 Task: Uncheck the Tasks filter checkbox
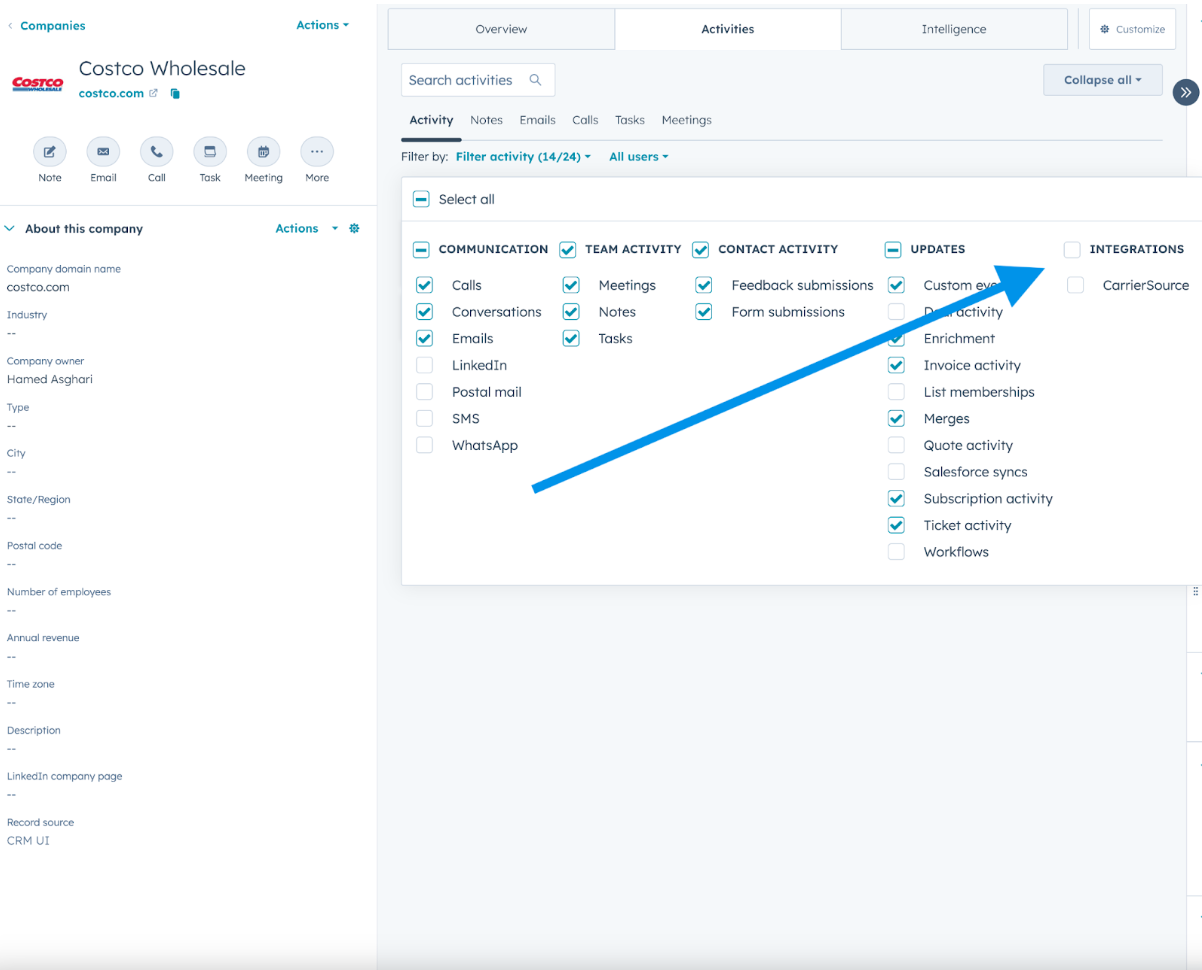(571, 338)
